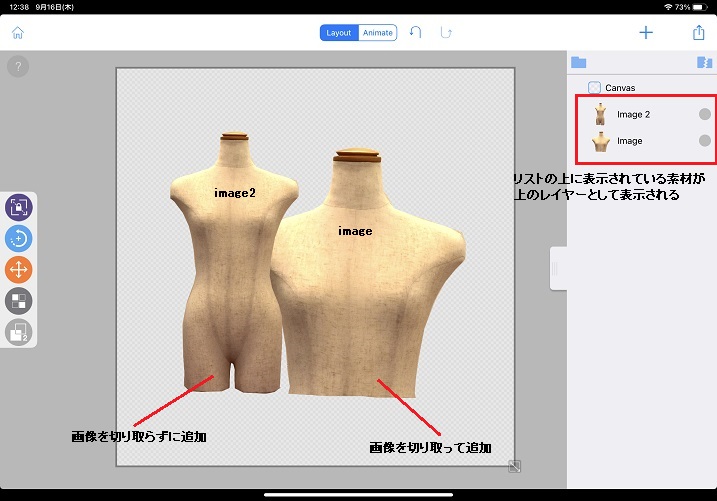The width and height of the screenshot is (717, 501).
Task: Tap the gray checkerboard tool icon
Action: click(x=20, y=300)
